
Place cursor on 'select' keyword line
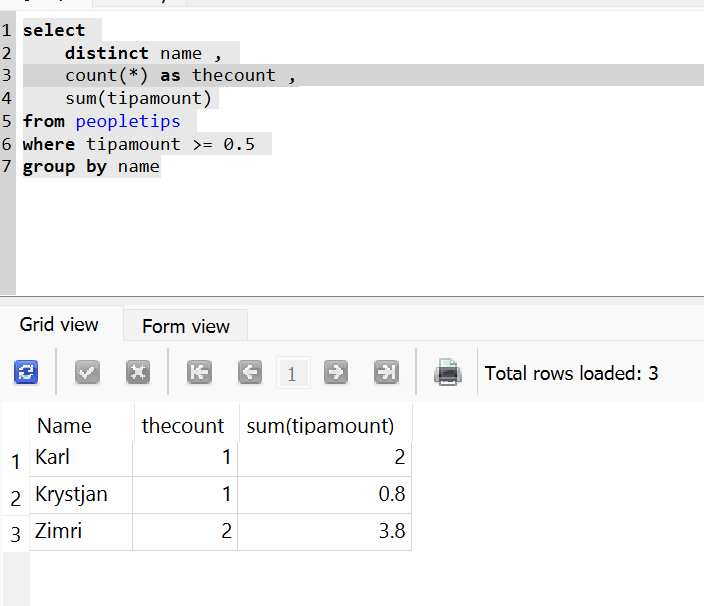54,30
